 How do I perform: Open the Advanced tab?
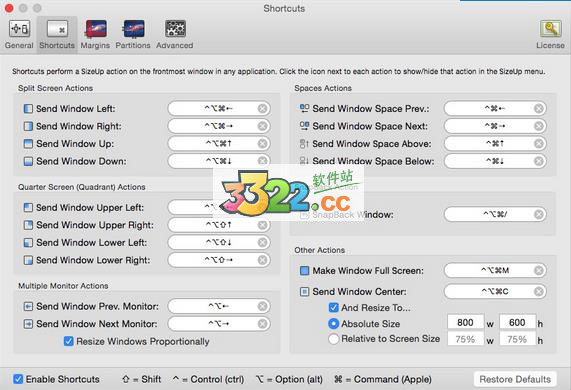click(x=175, y=35)
